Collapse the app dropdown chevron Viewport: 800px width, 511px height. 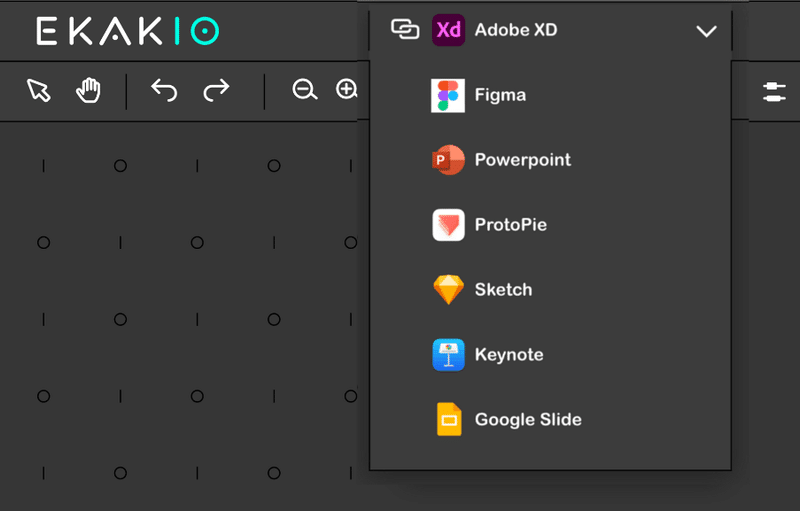[706, 31]
